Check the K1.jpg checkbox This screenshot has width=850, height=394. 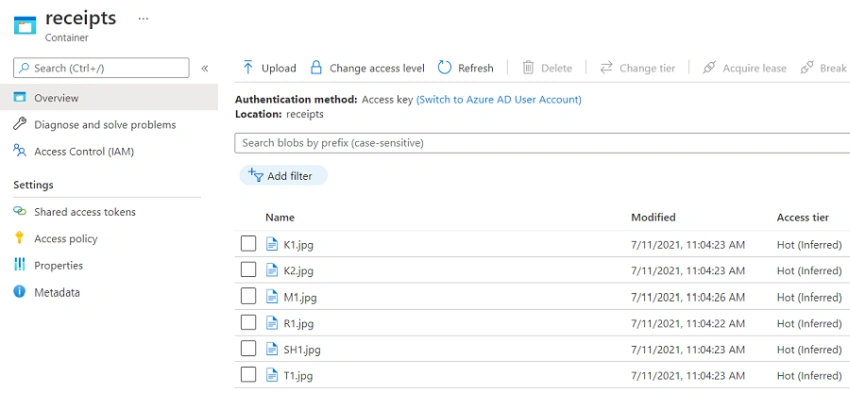coord(248,244)
